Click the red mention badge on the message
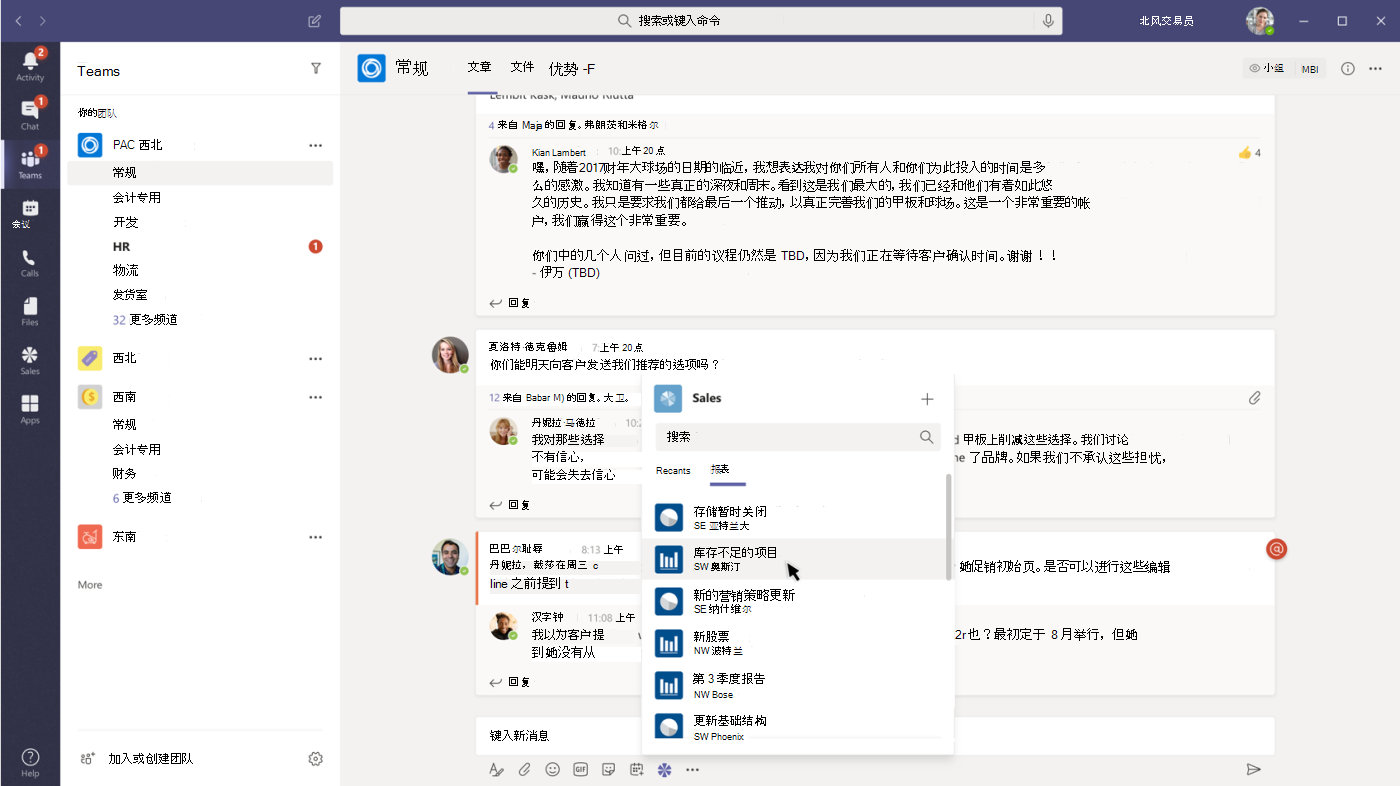This screenshot has width=1400, height=786. point(1276,548)
